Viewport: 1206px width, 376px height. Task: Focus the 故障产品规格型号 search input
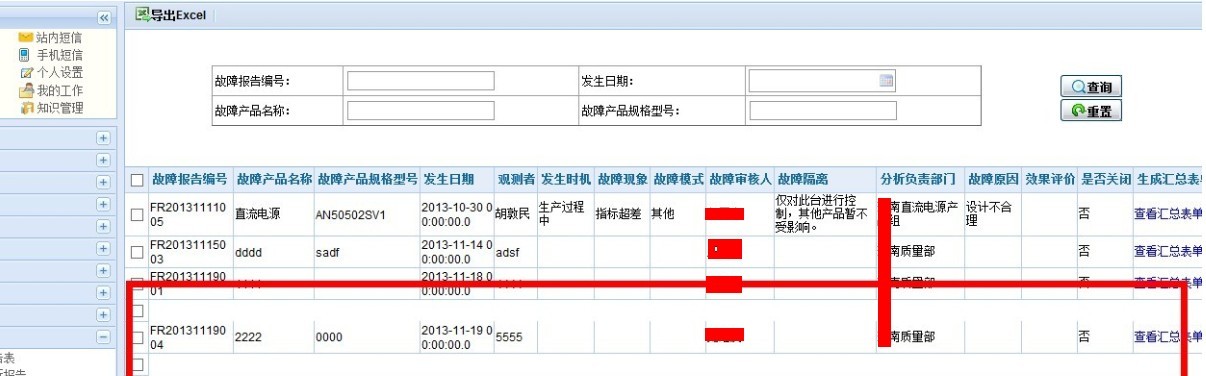[x=822, y=110]
